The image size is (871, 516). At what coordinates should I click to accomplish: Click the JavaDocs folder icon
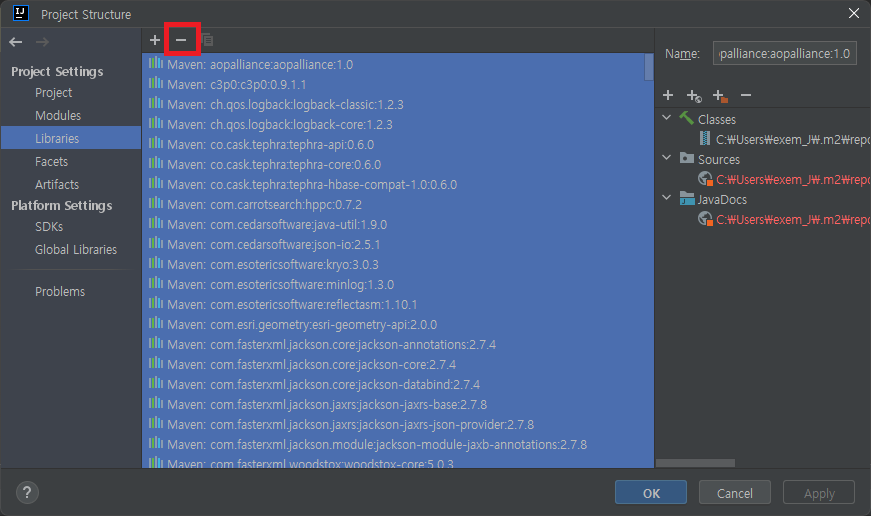687,198
